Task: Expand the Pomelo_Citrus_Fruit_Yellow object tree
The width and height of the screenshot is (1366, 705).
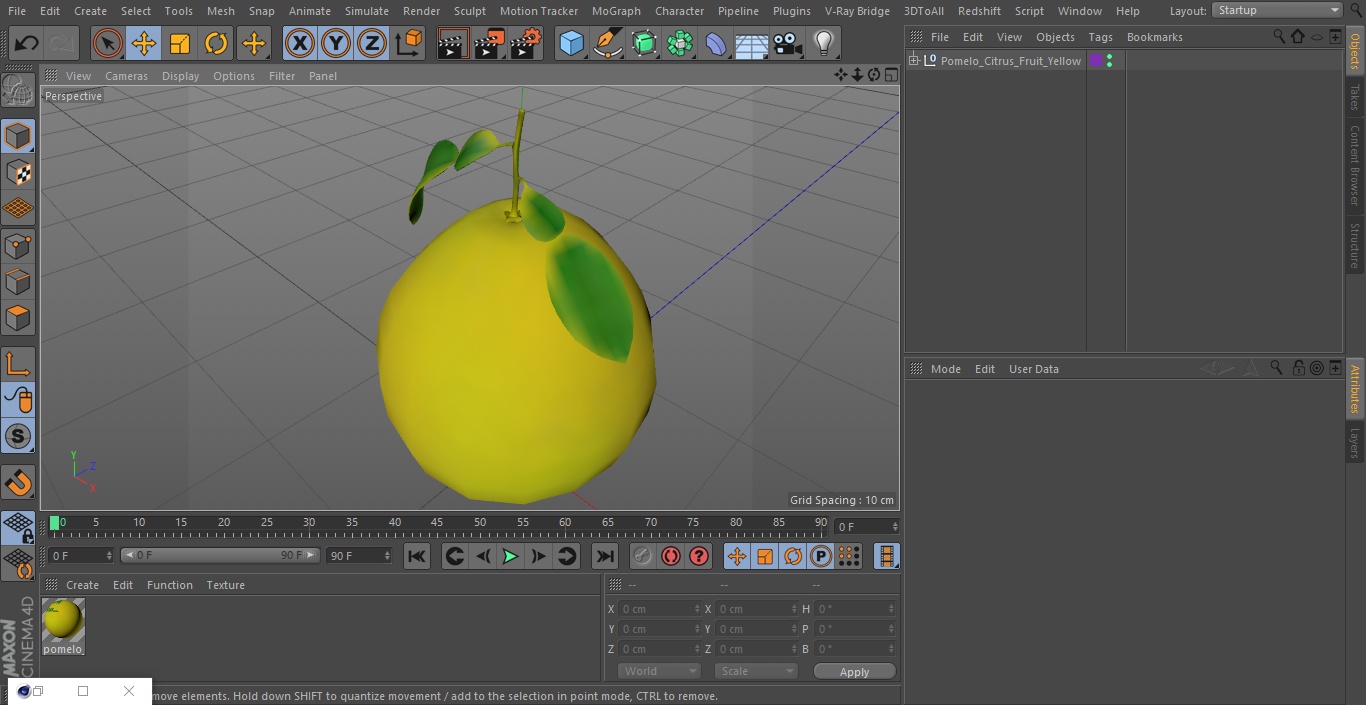Action: 913,61
